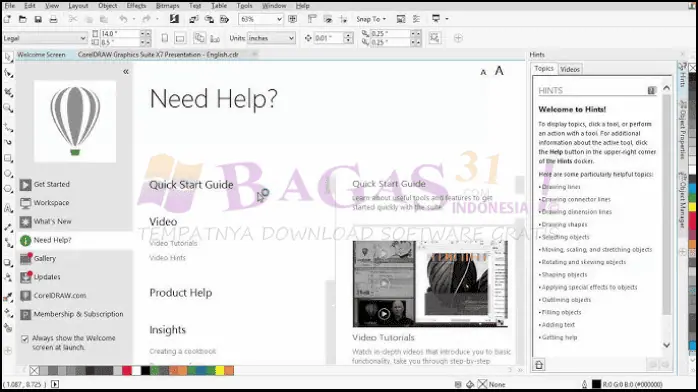Switch to the Videos tab in Hints
Screen dimensions: 698x392
click(570, 69)
